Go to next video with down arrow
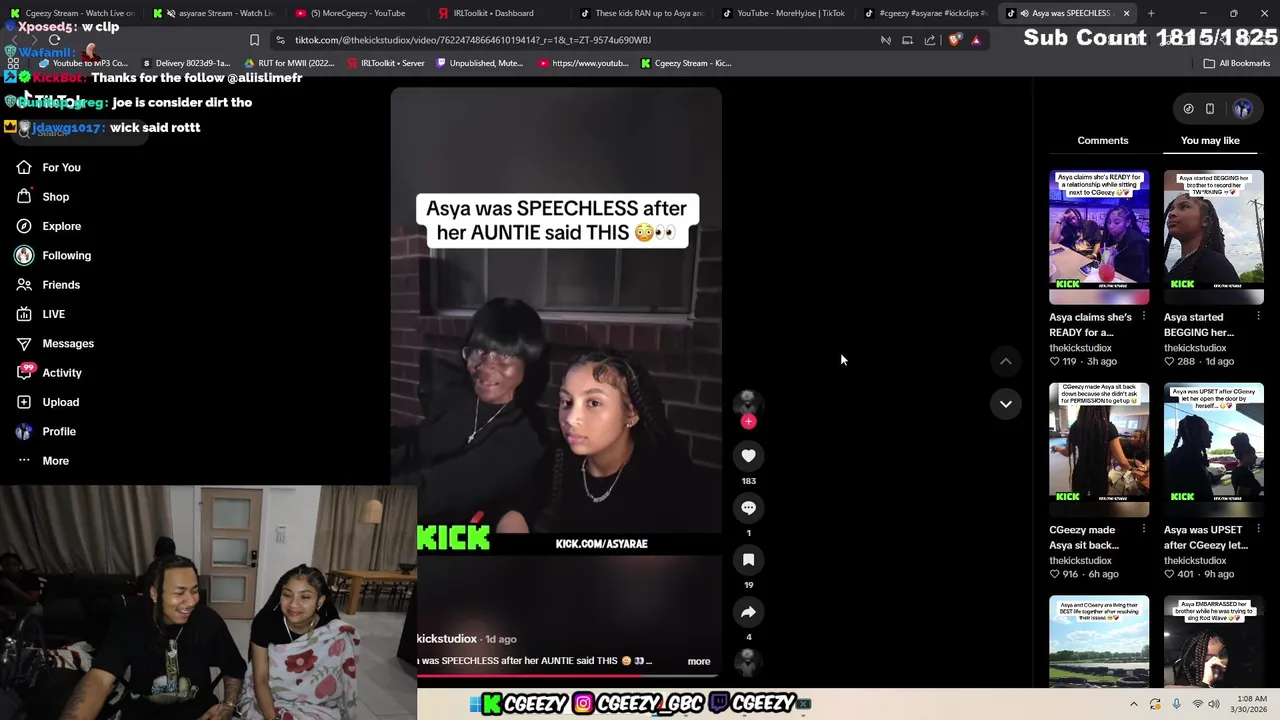 (x=1006, y=404)
